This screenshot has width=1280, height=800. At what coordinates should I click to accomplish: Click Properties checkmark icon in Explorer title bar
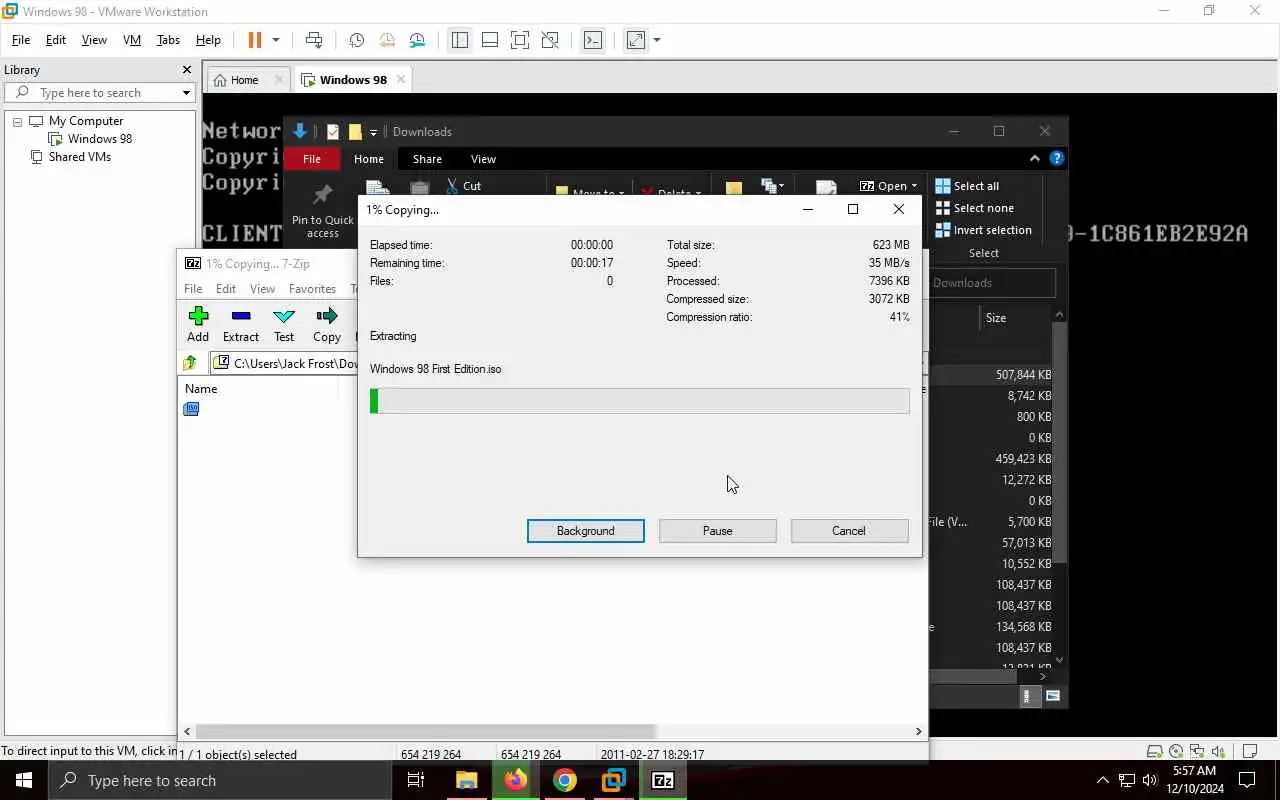pyautogui.click(x=333, y=132)
